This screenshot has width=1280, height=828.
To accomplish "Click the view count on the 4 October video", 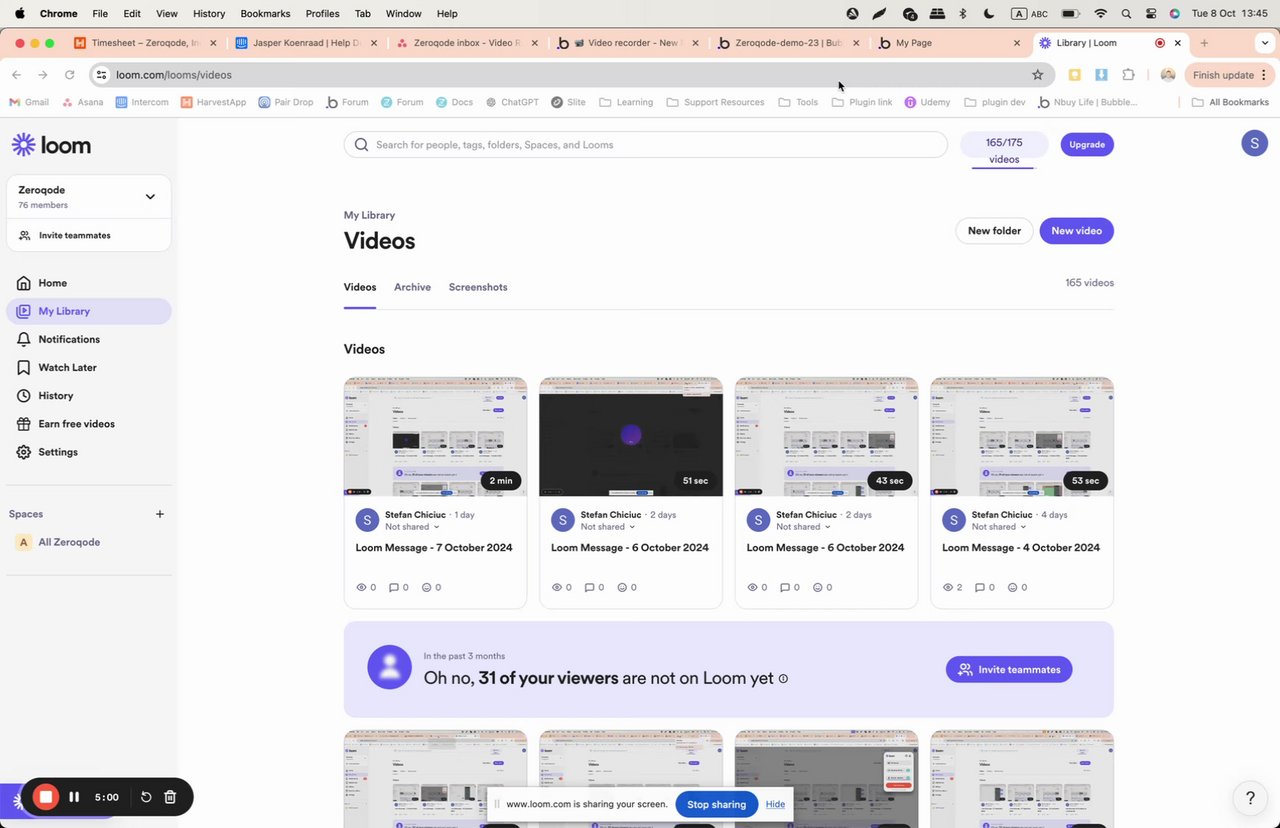I will coord(954,587).
